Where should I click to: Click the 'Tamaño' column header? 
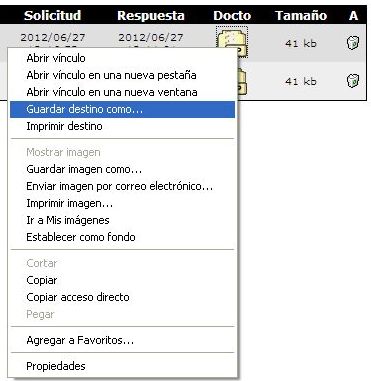301,15
